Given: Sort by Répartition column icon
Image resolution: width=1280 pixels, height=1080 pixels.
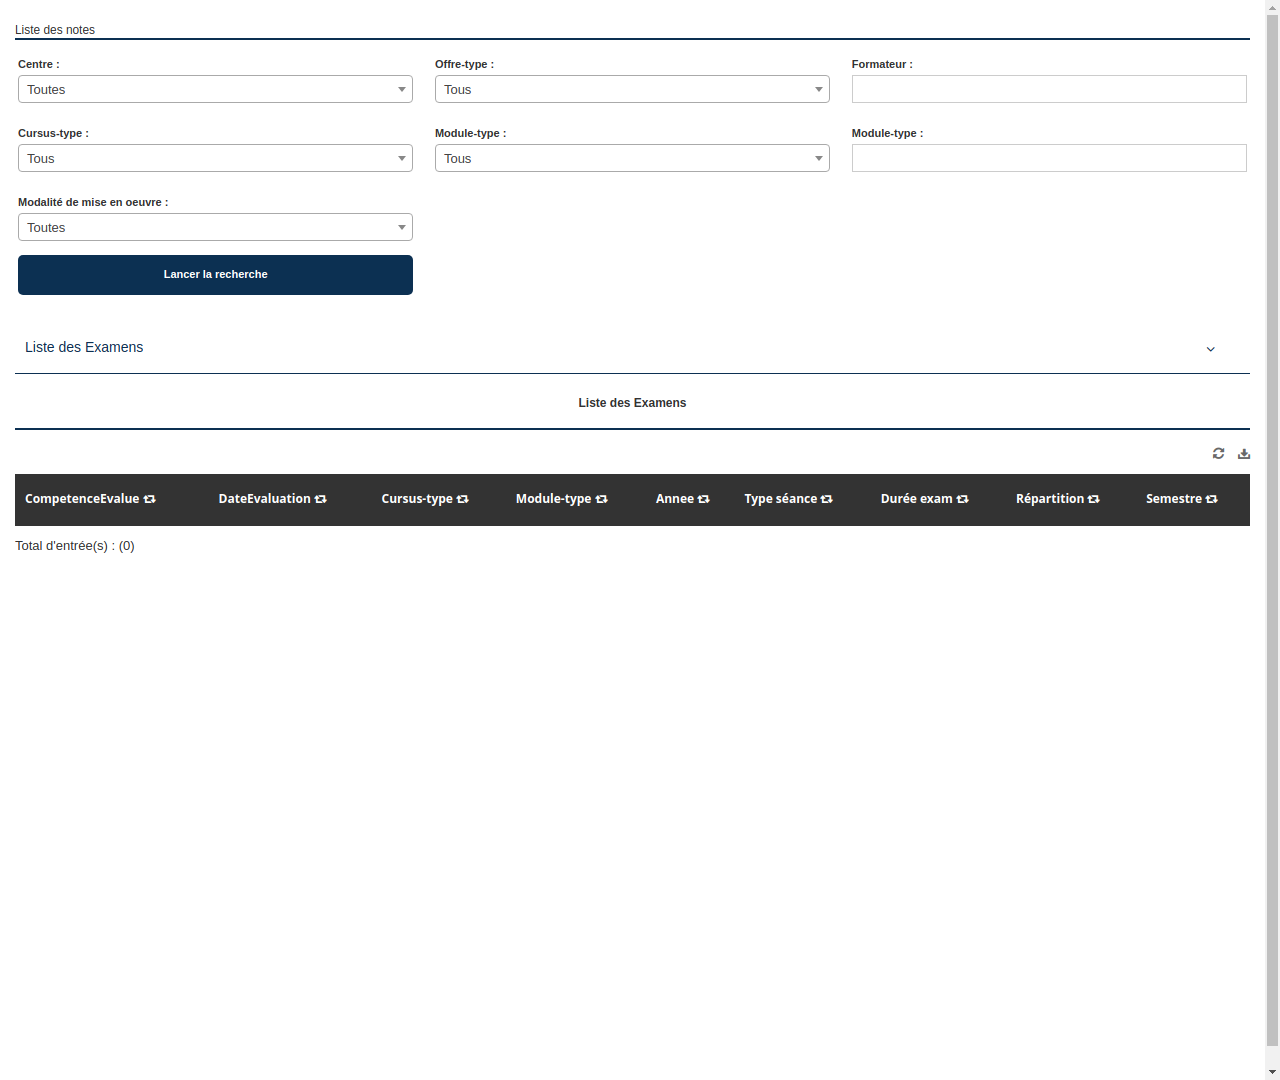Looking at the screenshot, I should tap(1093, 498).
